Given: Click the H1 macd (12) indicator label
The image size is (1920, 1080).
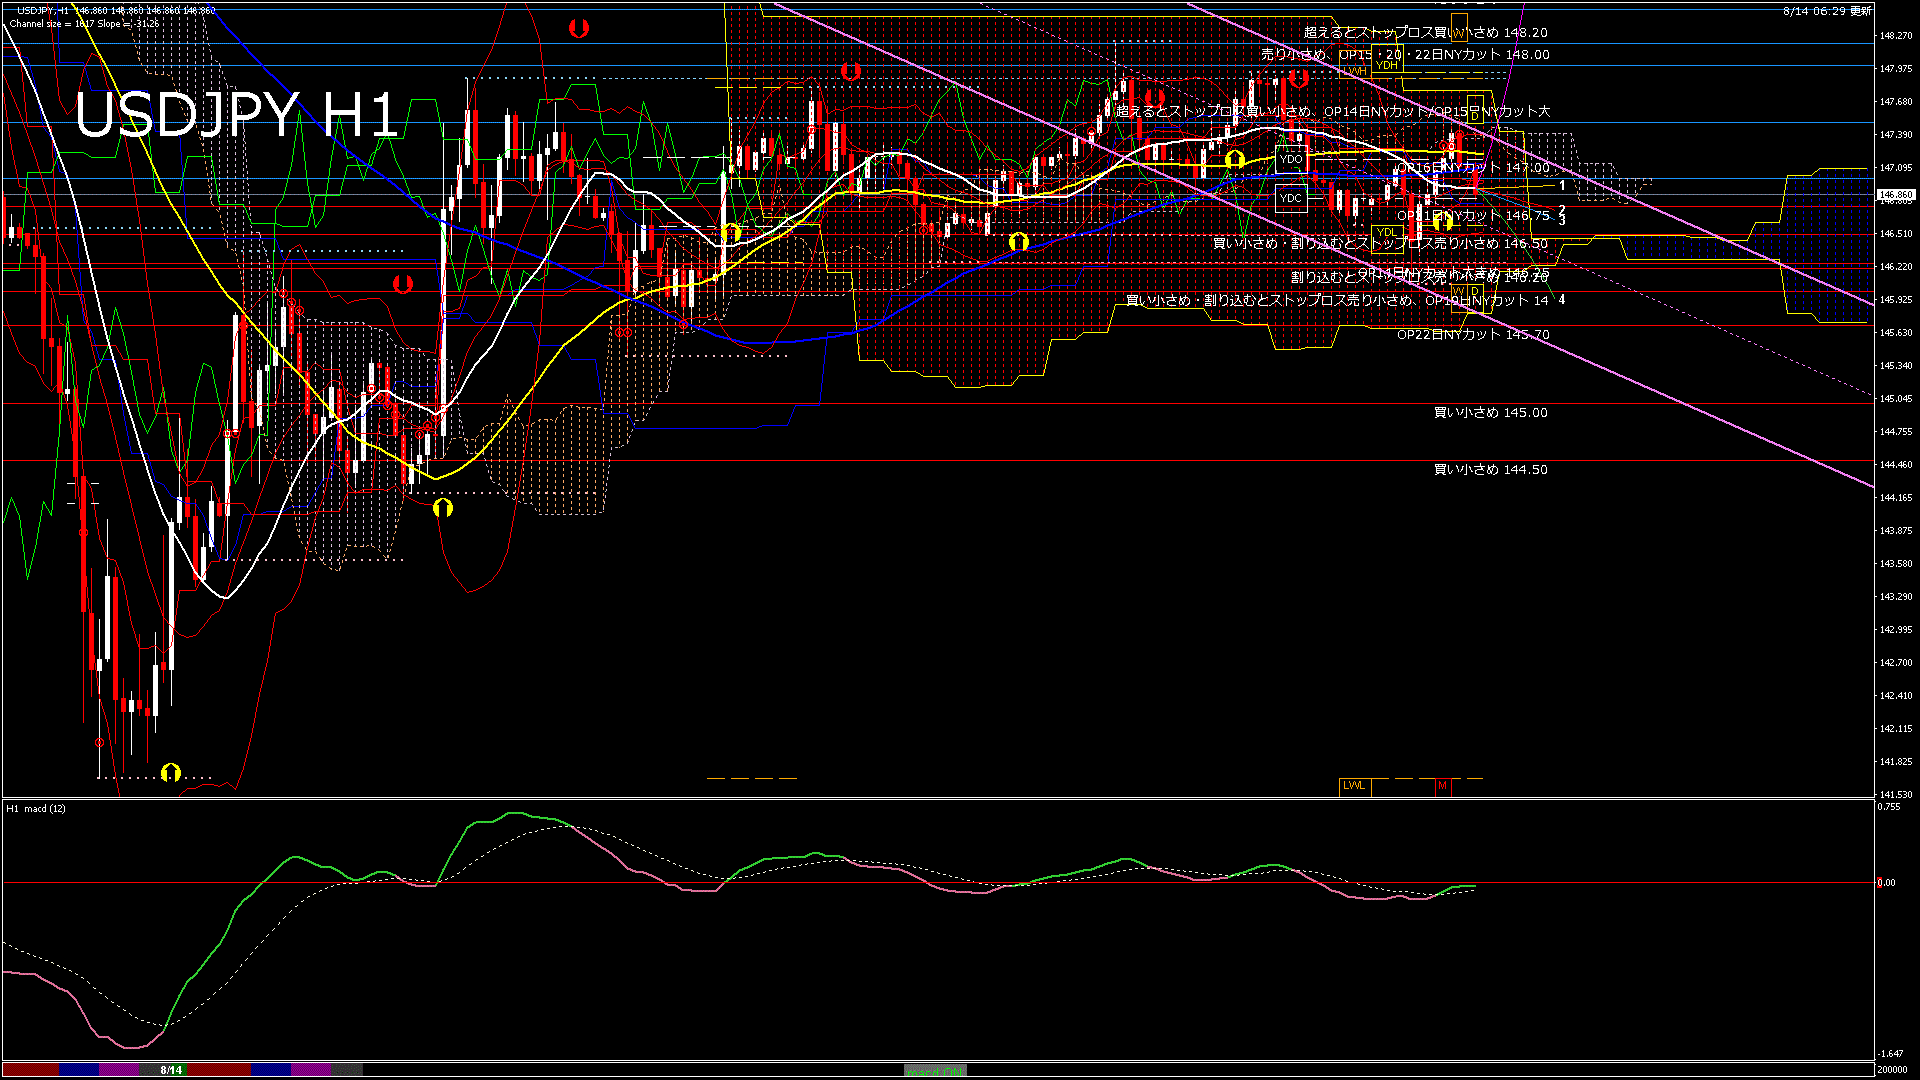Looking at the screenshot, I should click(x=36, y=808).
